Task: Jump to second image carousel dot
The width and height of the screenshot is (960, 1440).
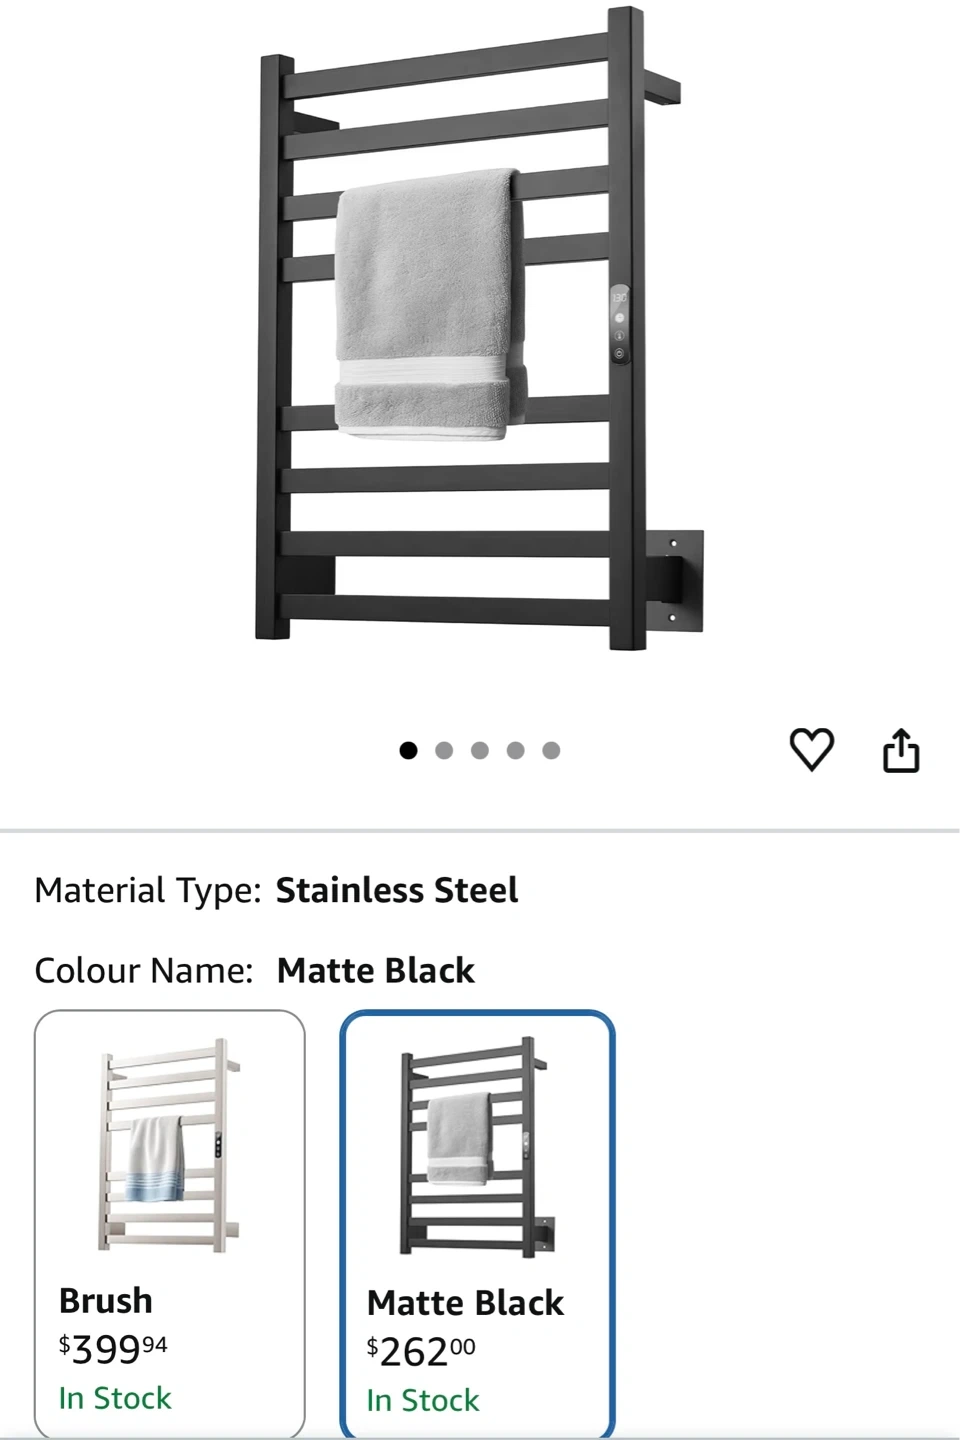Action: click(x=444, y=750)
